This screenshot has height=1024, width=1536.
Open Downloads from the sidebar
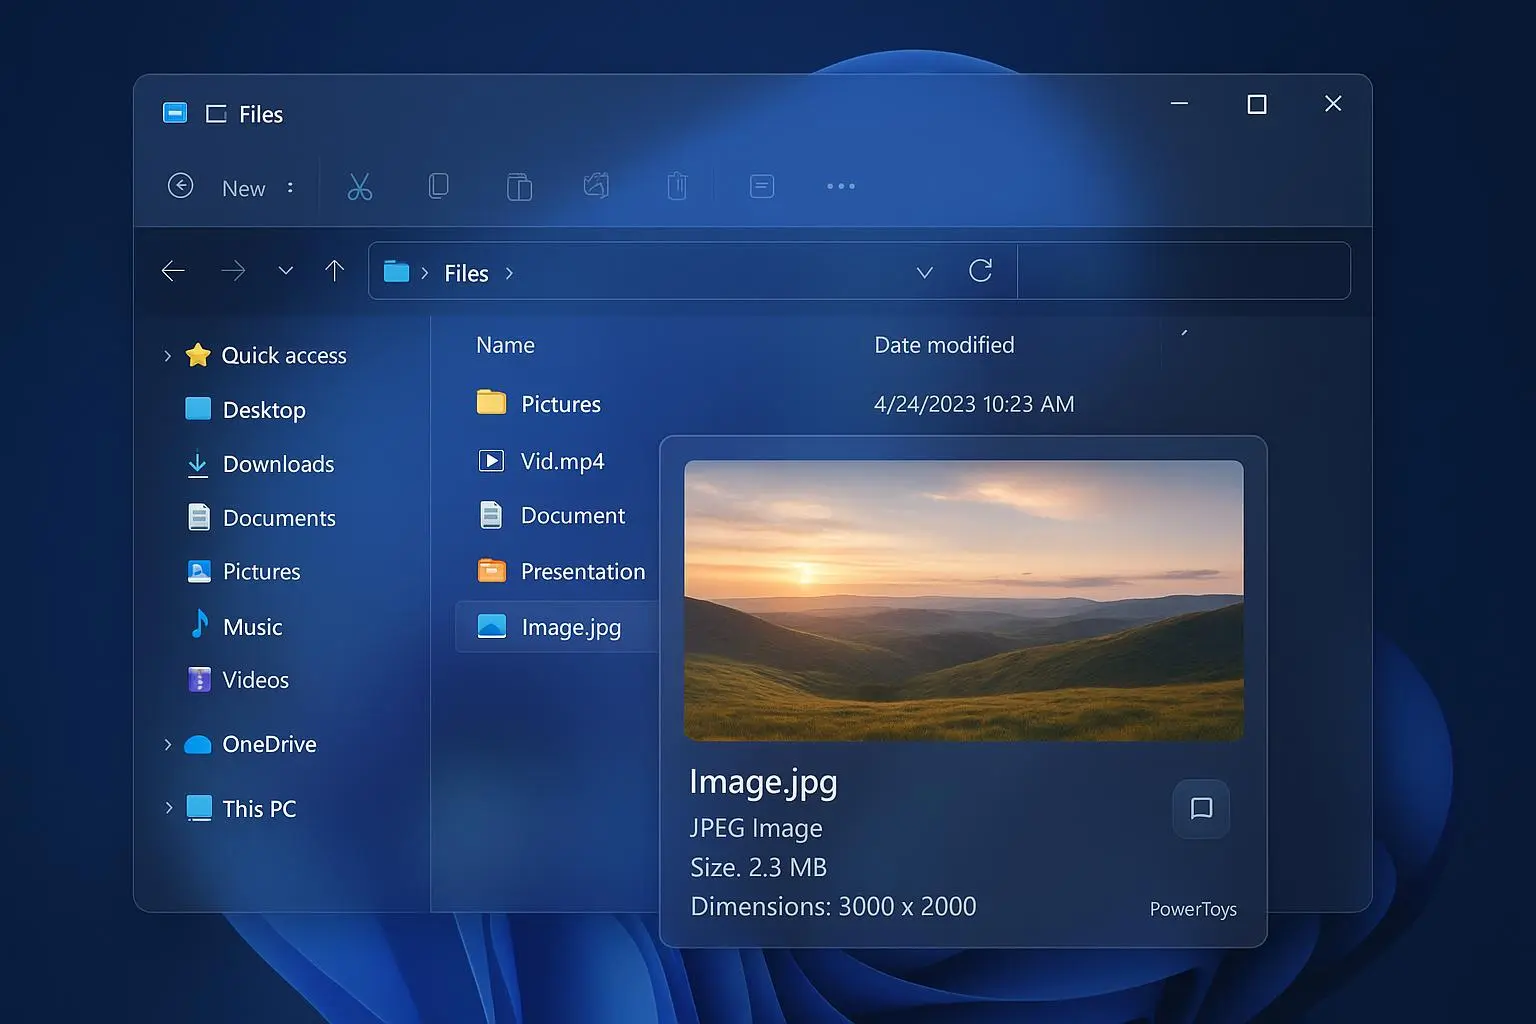click(x=278, y=464)
